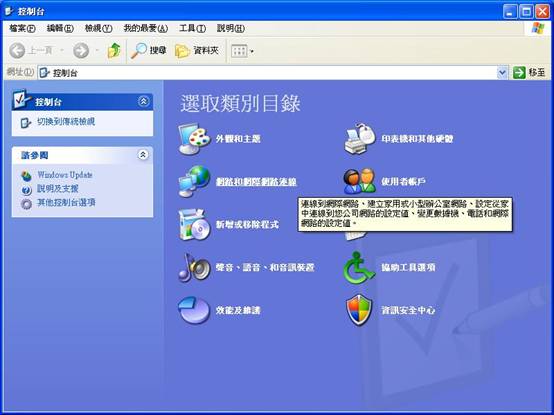Click the 說明及支援 text link
This screenshot has width=554, height=415.
58,189
